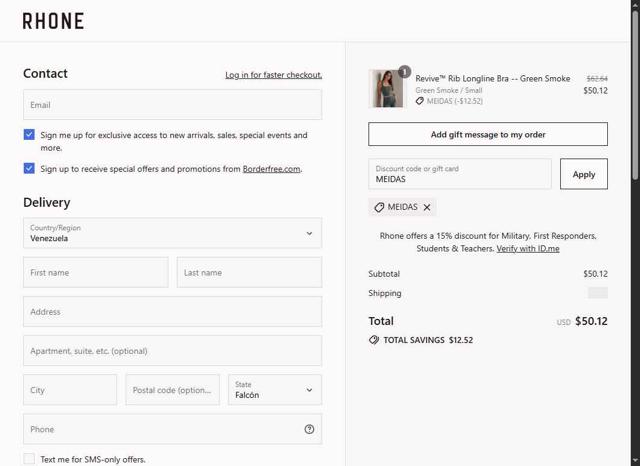Viewport: 640px width, 466px height.
Task: Focus the City field
Action: coord(70,390)
